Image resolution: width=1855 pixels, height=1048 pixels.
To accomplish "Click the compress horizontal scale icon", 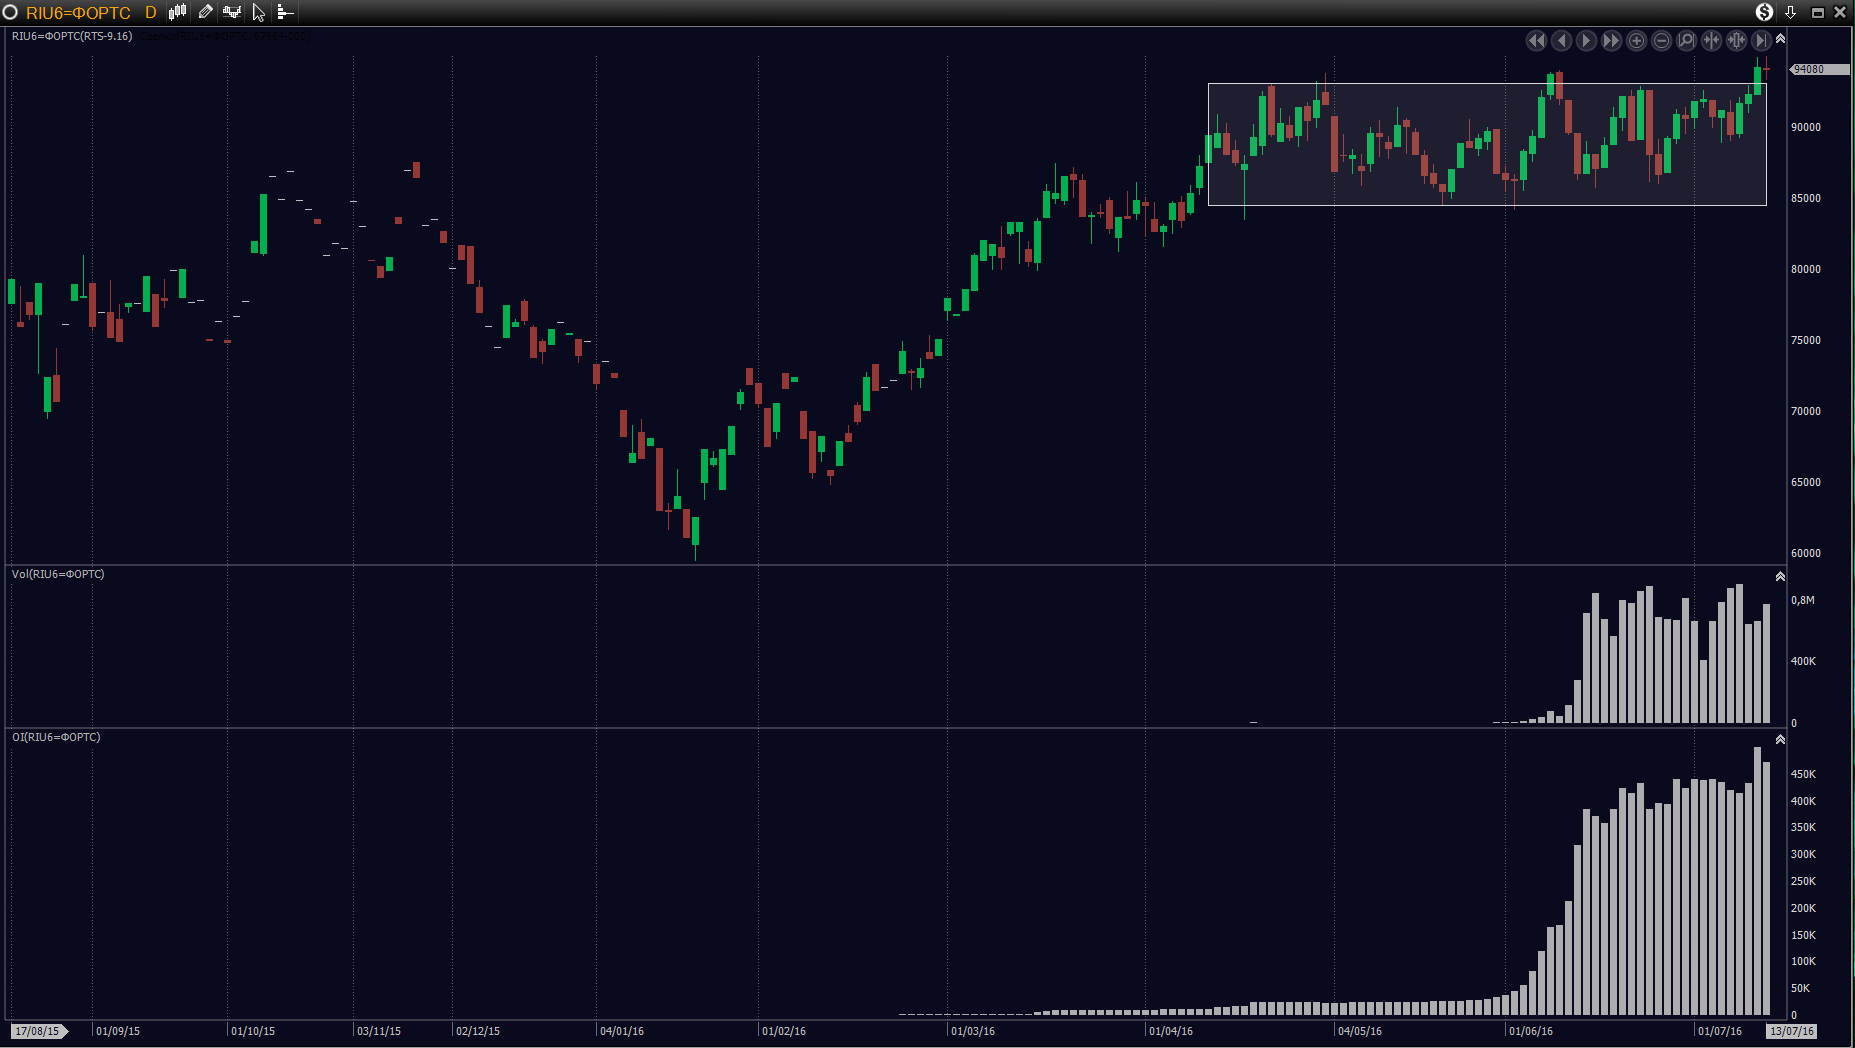I will click(x=1711, y=41).
